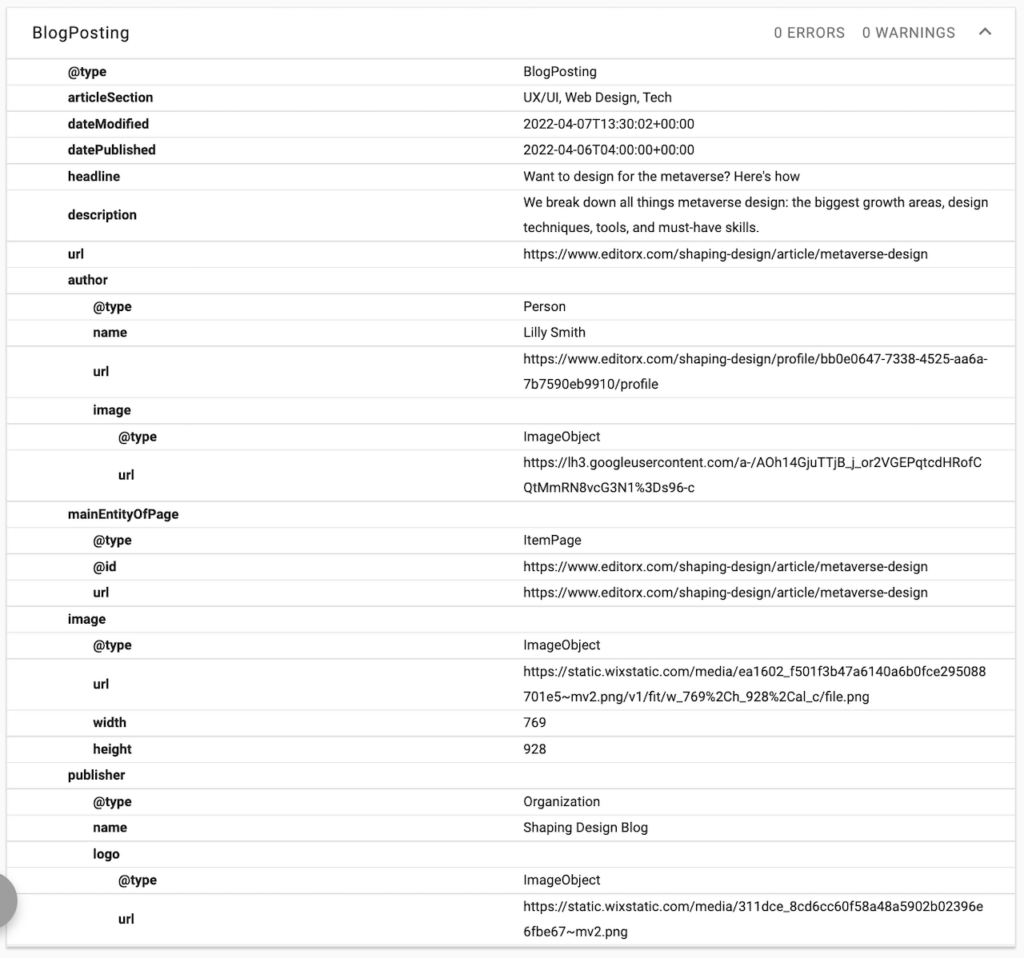Screen dimensions: 1024x958
Task: Select publisher name Shaping Design Blog
Action: click(x=585, y=827)
